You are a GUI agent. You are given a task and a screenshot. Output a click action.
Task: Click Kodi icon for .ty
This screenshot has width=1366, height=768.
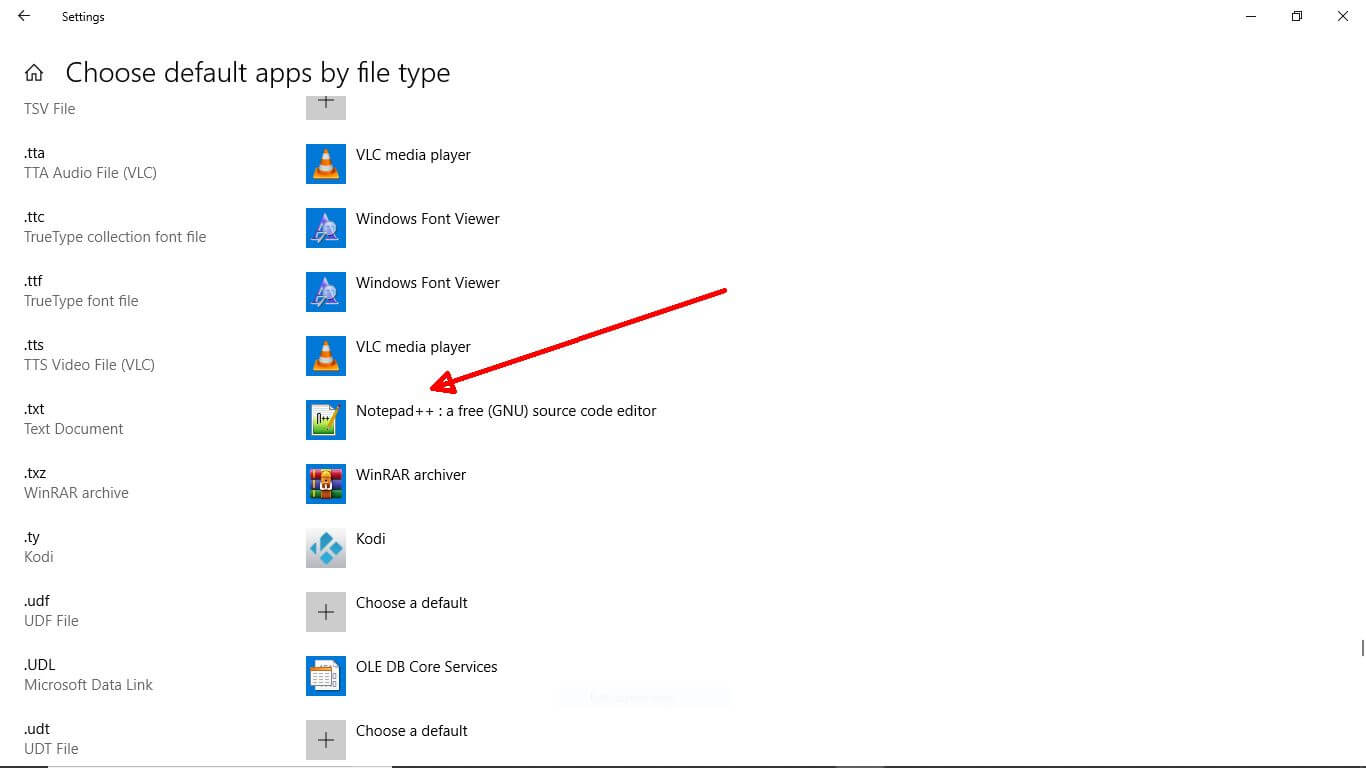pyautogui.click(x=326, y=548)
